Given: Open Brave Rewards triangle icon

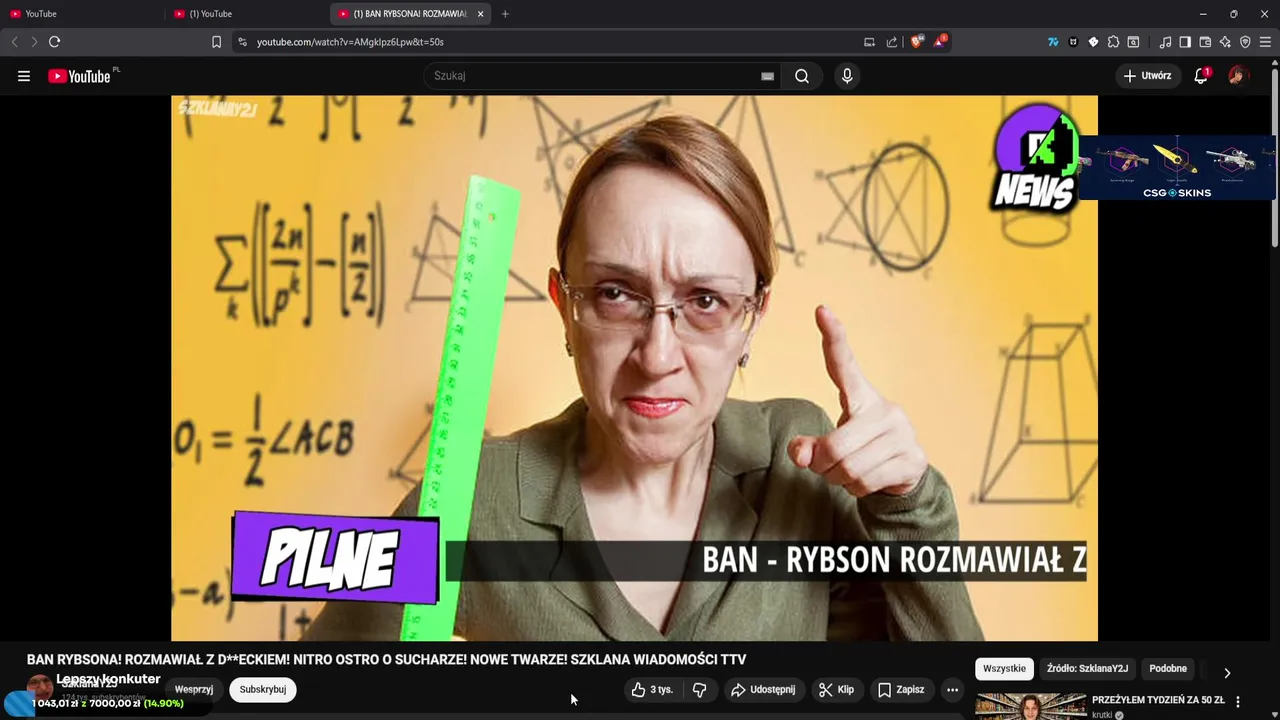Looking at the screenshot, I should click(x=940, y=42).
